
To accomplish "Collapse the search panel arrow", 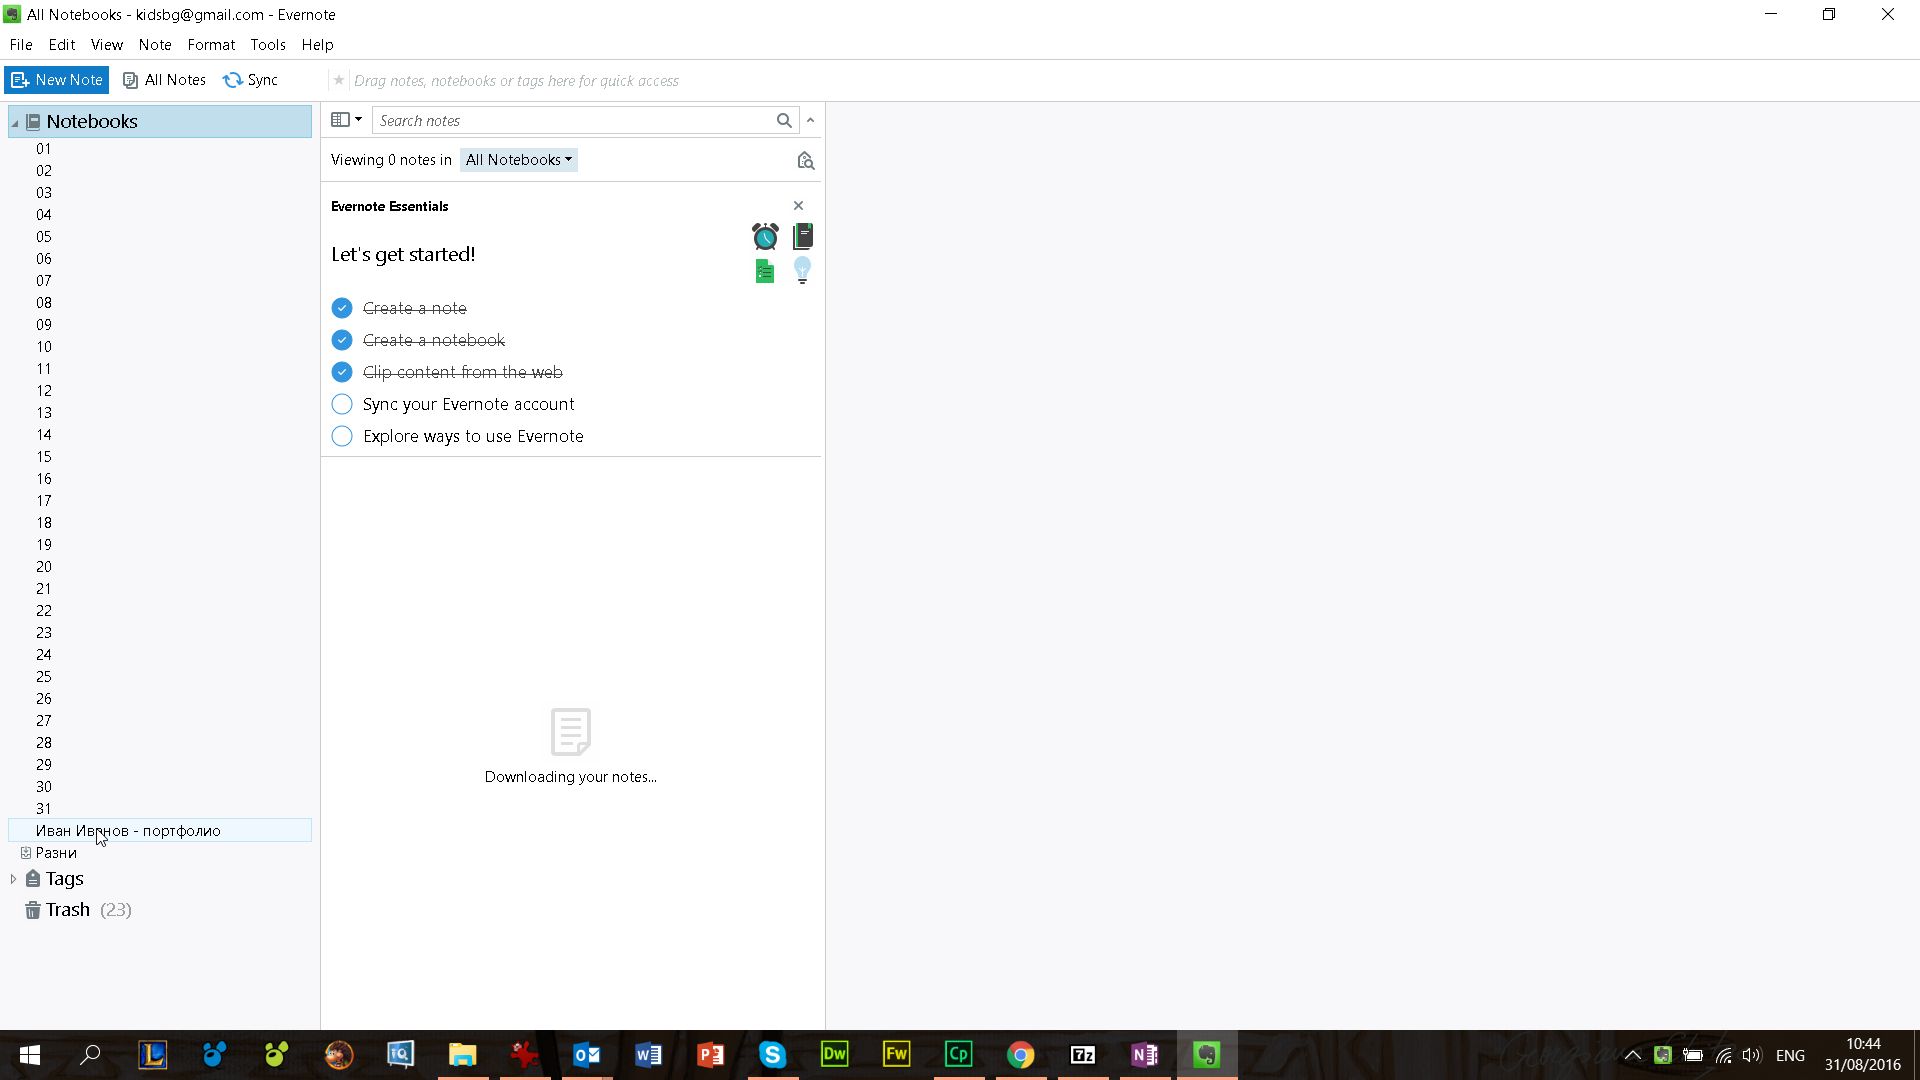I will 811,120.
